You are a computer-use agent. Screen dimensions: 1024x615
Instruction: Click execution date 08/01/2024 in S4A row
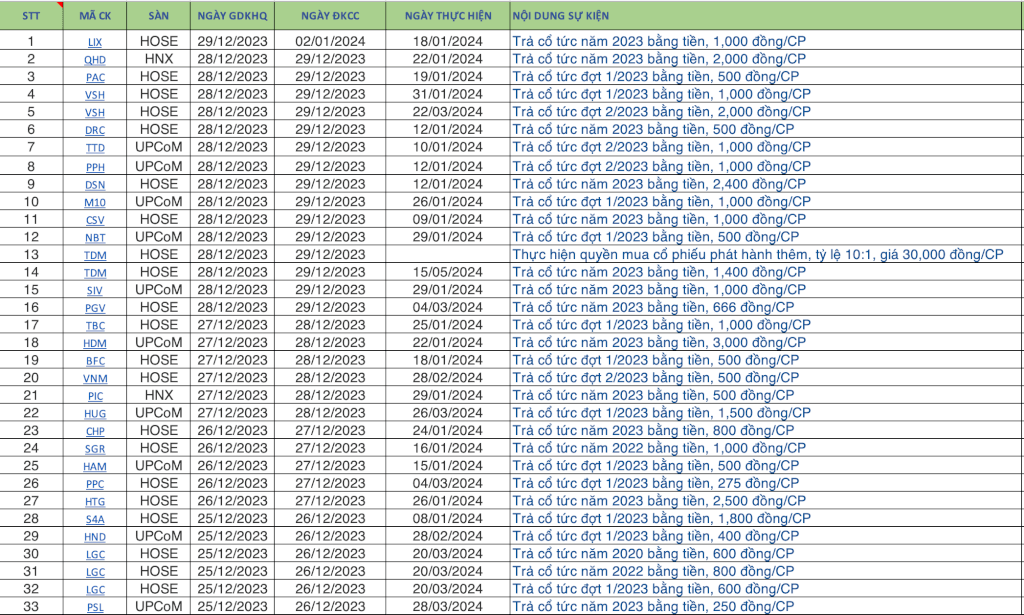(447, 519)
